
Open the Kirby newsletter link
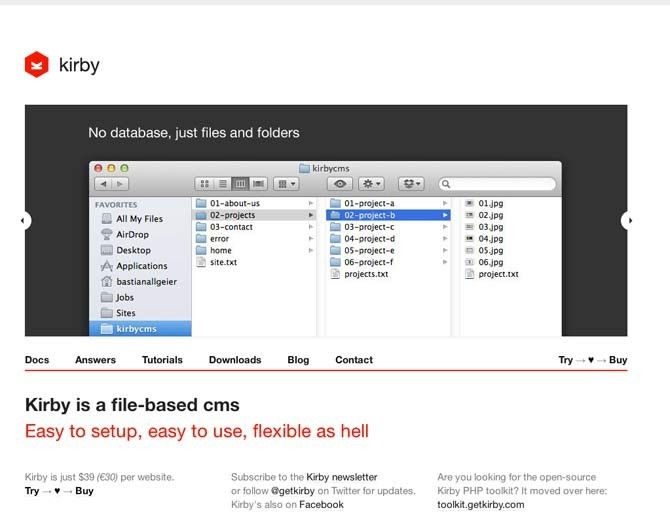(342, 477)
